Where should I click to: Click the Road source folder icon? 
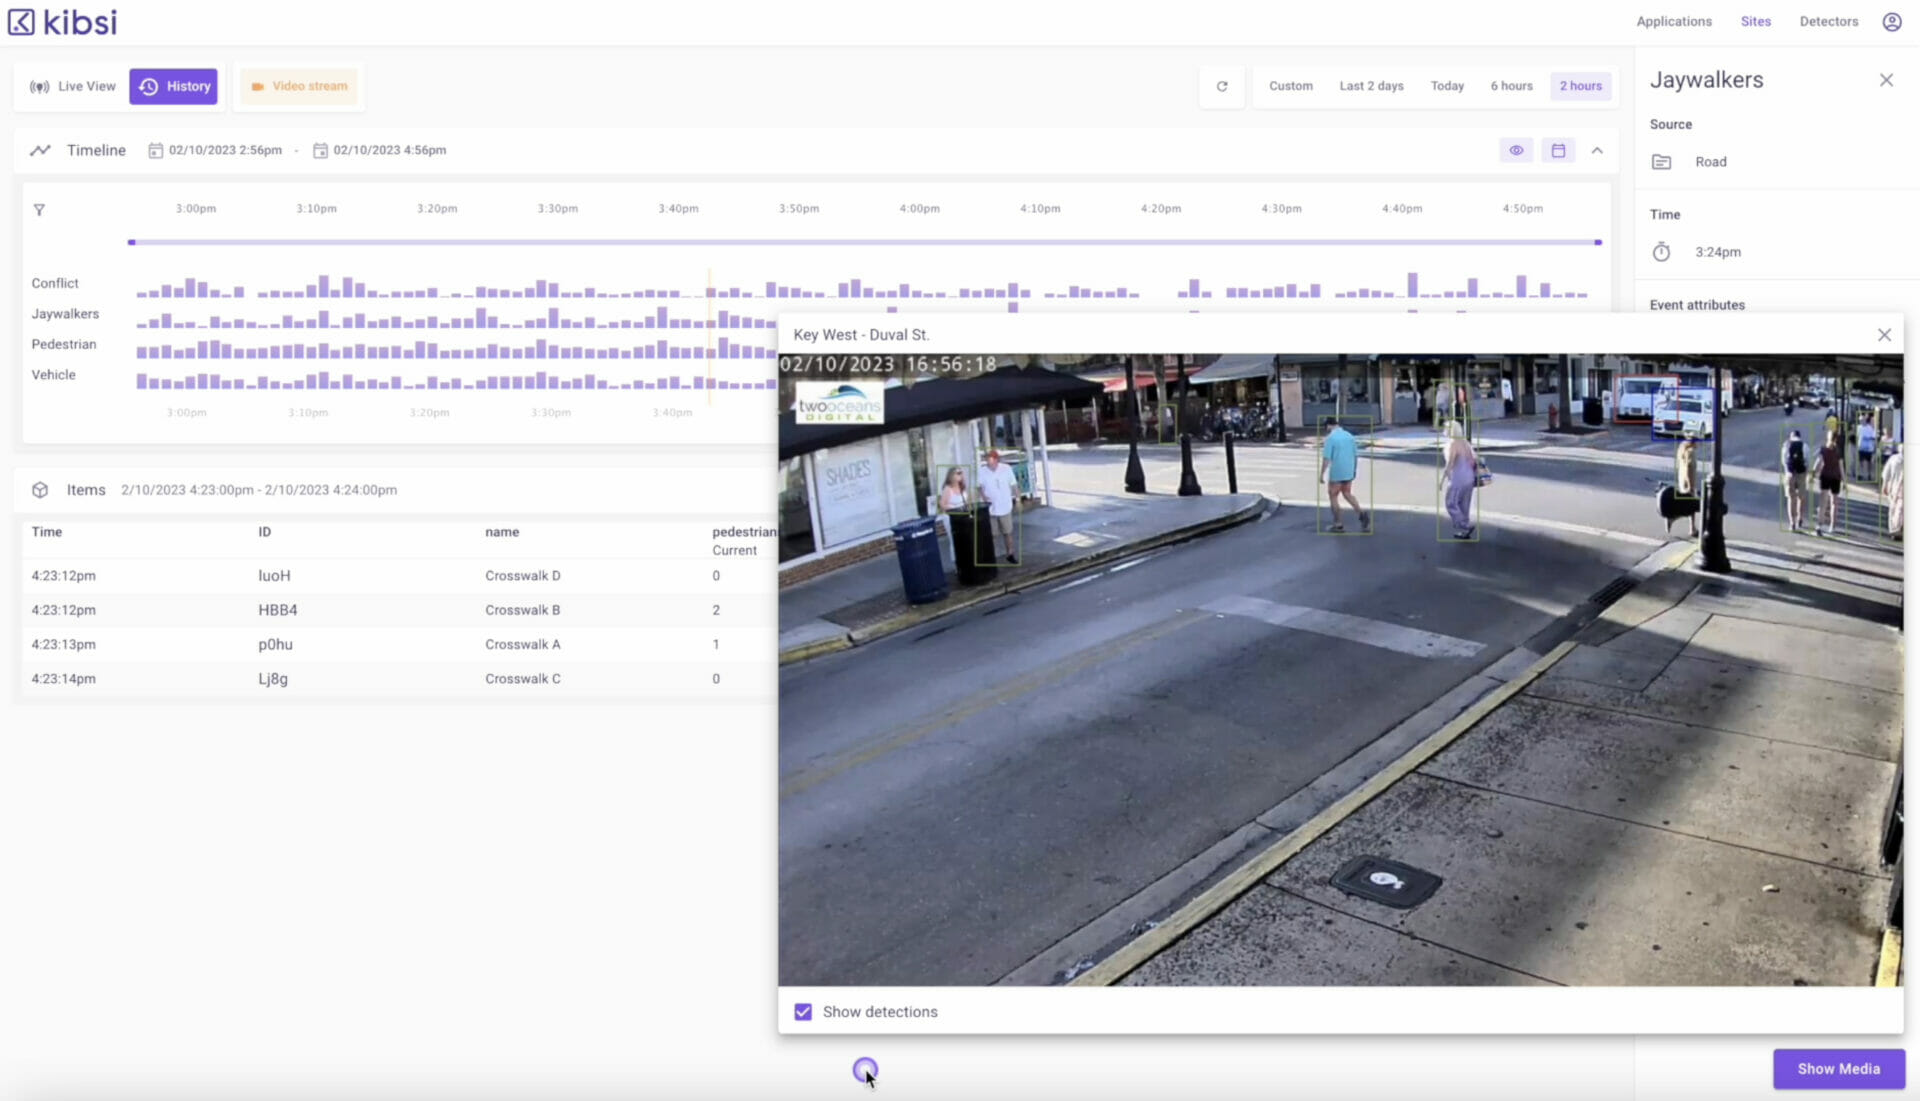click(1661, 162)
